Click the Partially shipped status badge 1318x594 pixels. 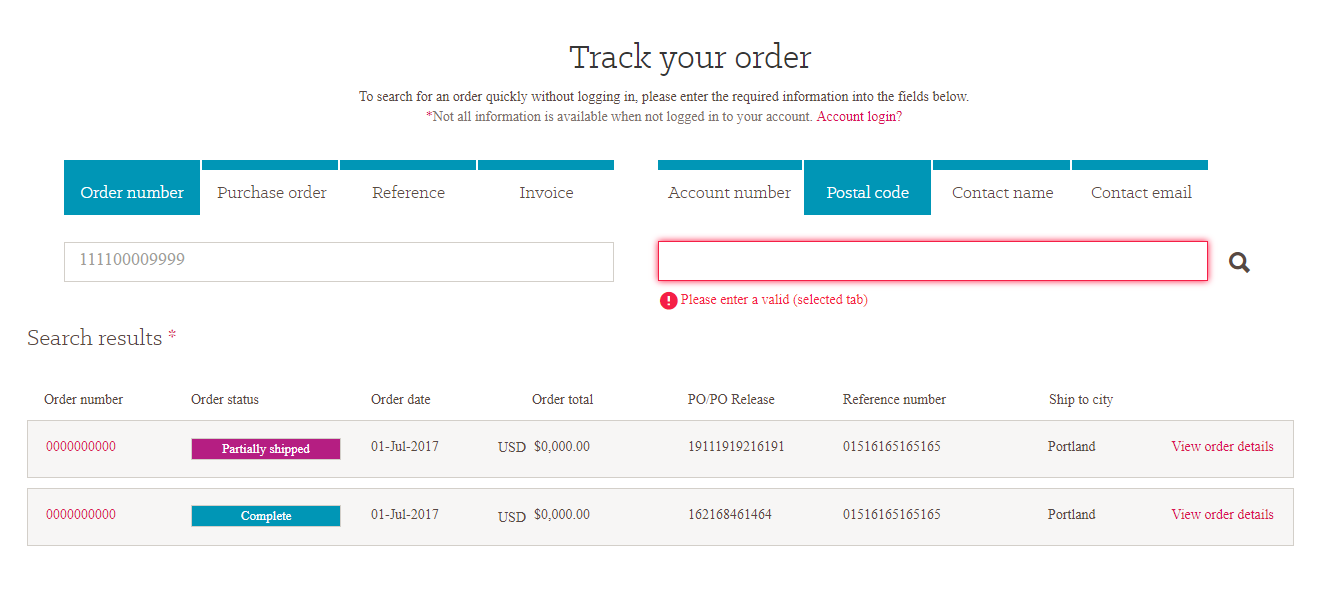(265, 449)
